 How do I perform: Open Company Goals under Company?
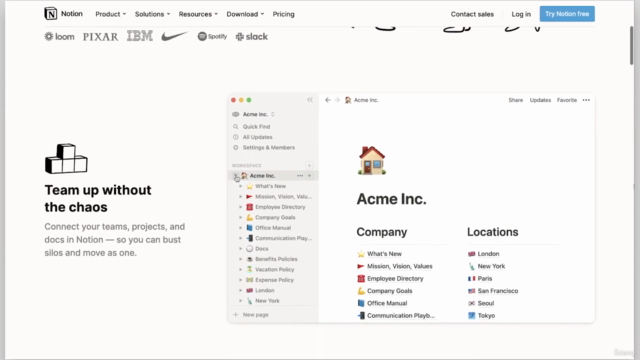point(385,291)
